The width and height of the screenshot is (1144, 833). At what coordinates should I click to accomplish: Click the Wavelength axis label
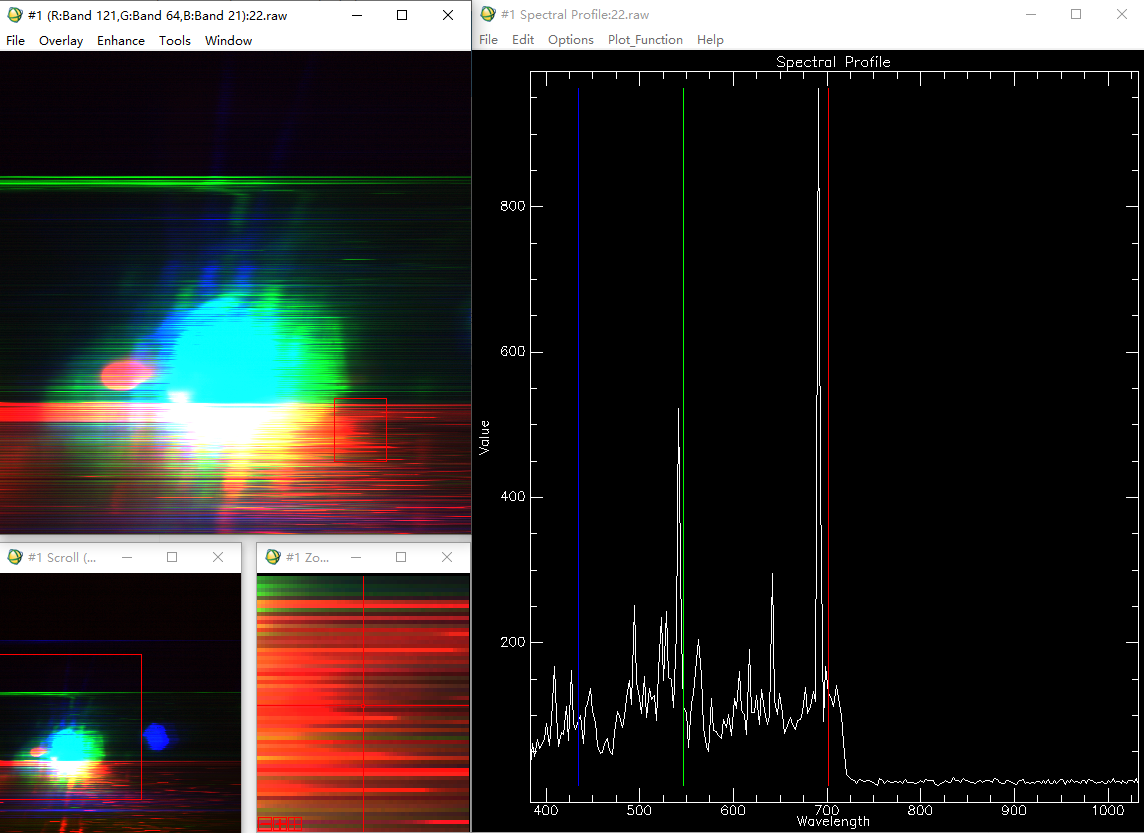coord(833,821)
